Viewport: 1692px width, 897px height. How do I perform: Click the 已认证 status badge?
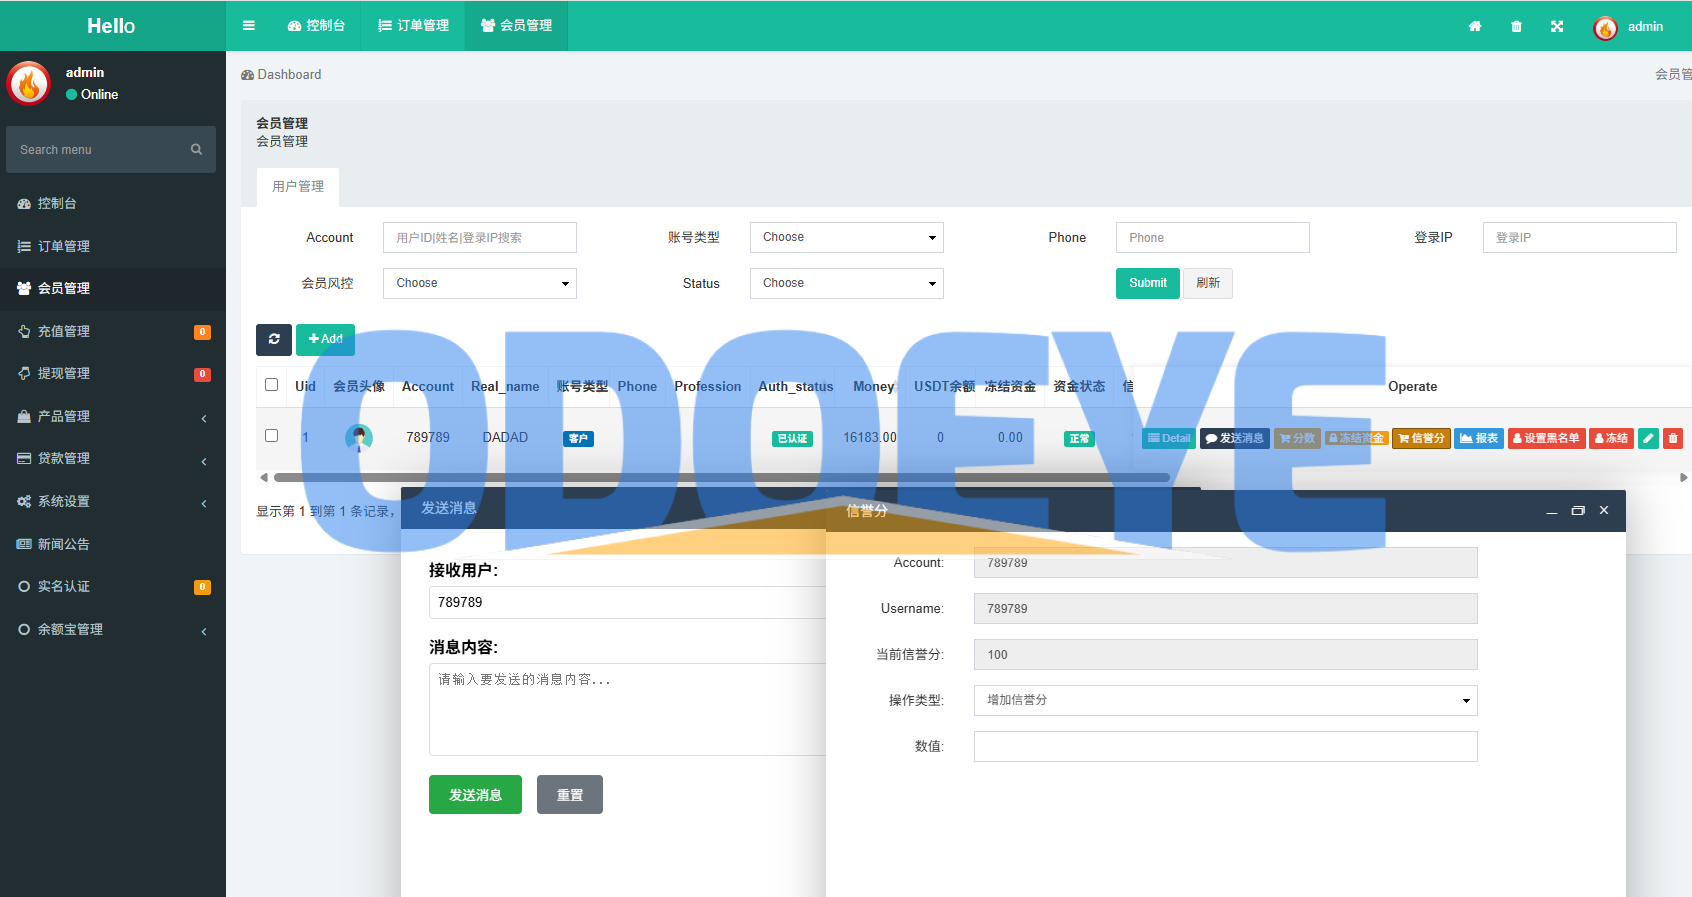click(x=793, y=439)
